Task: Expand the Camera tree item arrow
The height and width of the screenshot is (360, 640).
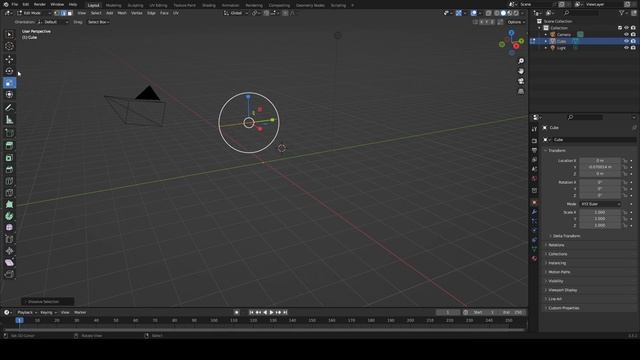Action: pyautogui.click(x=546, y=35)
